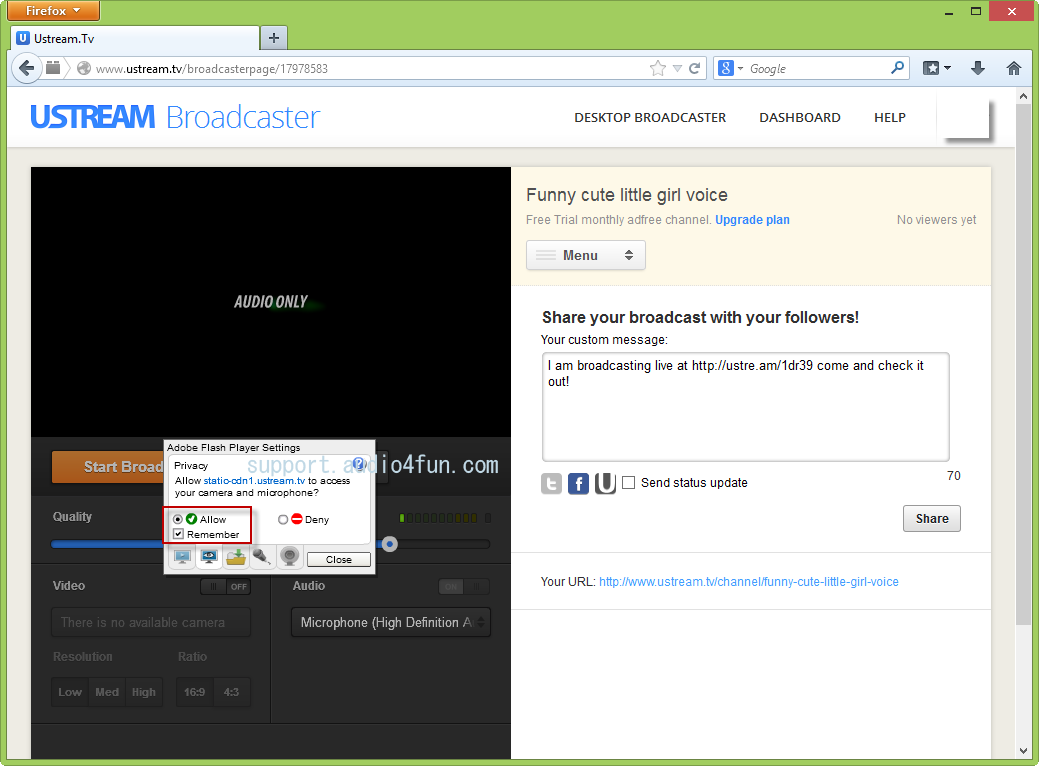Choose the High resolution option
Image resolution: width=1039 pixels, height=766 pixels.
pyautogui.click(x=144, y=692)
